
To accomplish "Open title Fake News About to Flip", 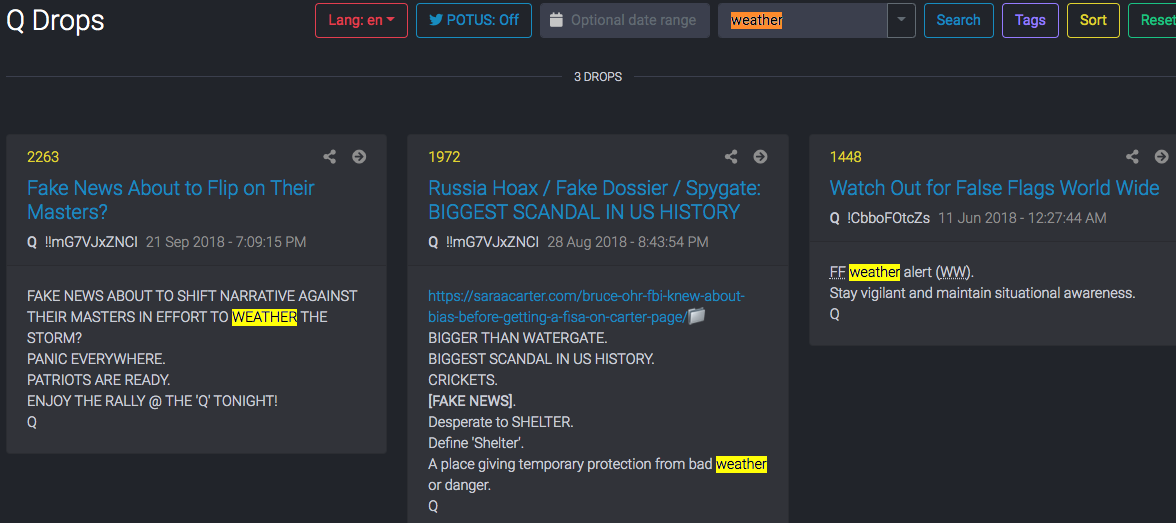I will coord(171,200).
